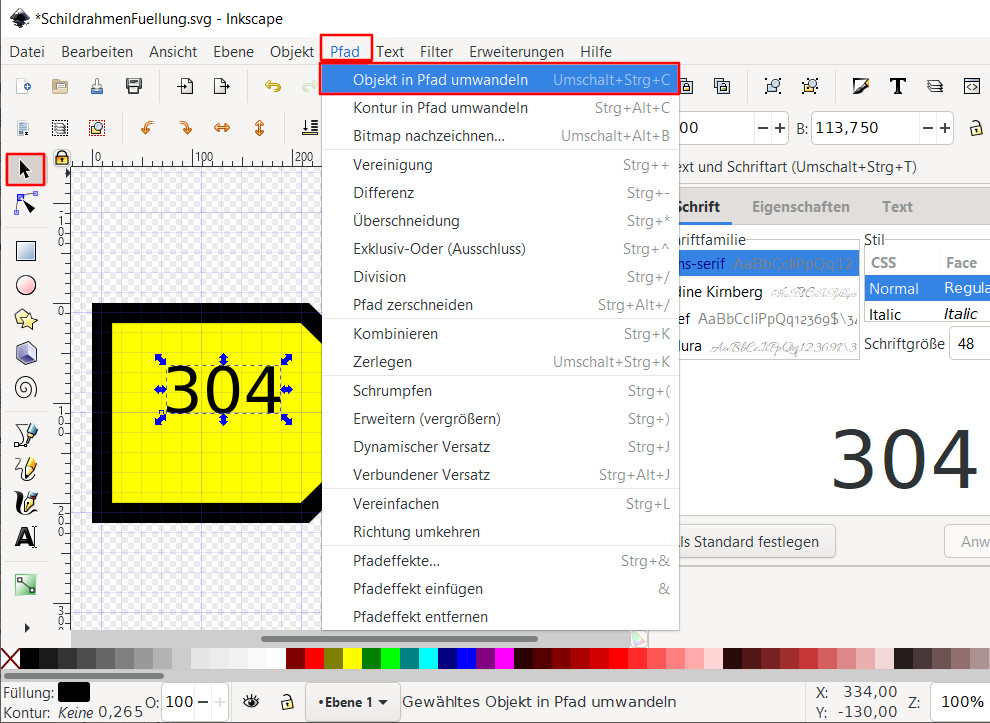Choose 'Kontur in Pfad umwandeln' menu entry
This screenshot has height=723, width=990.
coord(440,108)
